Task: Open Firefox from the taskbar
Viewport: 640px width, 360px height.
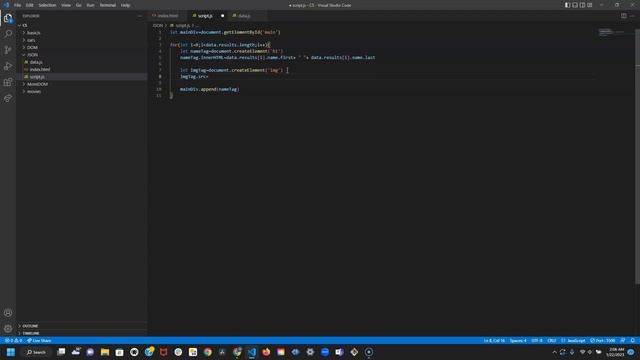Action: pyautogui.click(x=266, y=352)
